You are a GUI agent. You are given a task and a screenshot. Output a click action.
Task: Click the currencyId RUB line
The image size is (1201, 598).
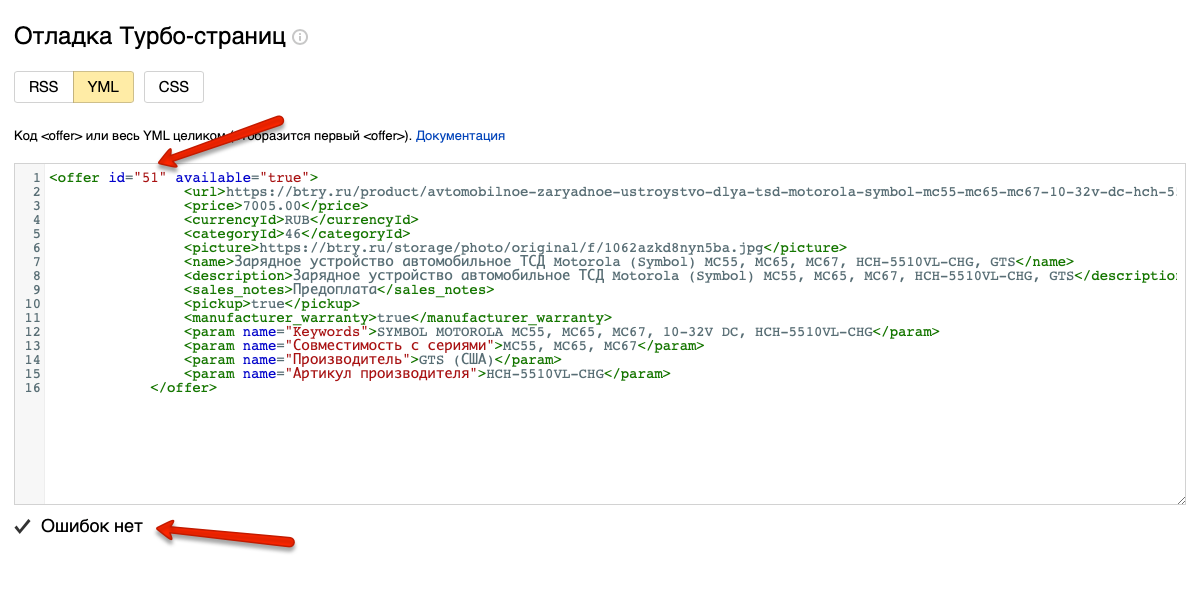300,220
